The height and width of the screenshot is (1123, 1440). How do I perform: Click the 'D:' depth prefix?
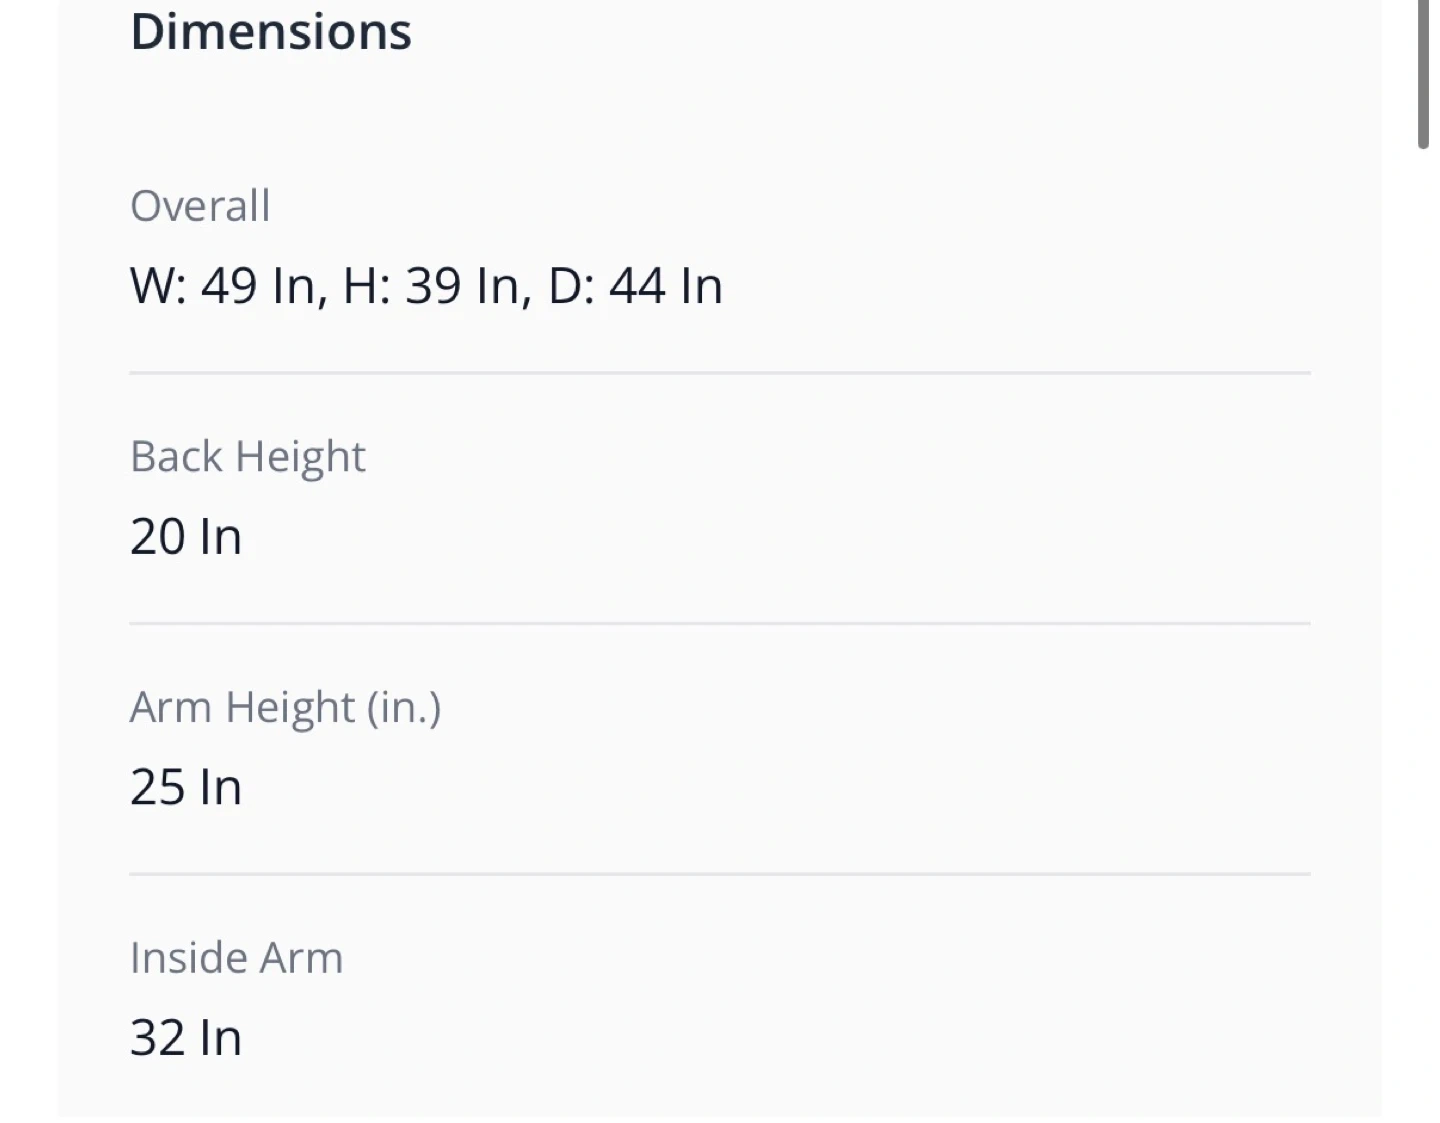coord(572,286)
